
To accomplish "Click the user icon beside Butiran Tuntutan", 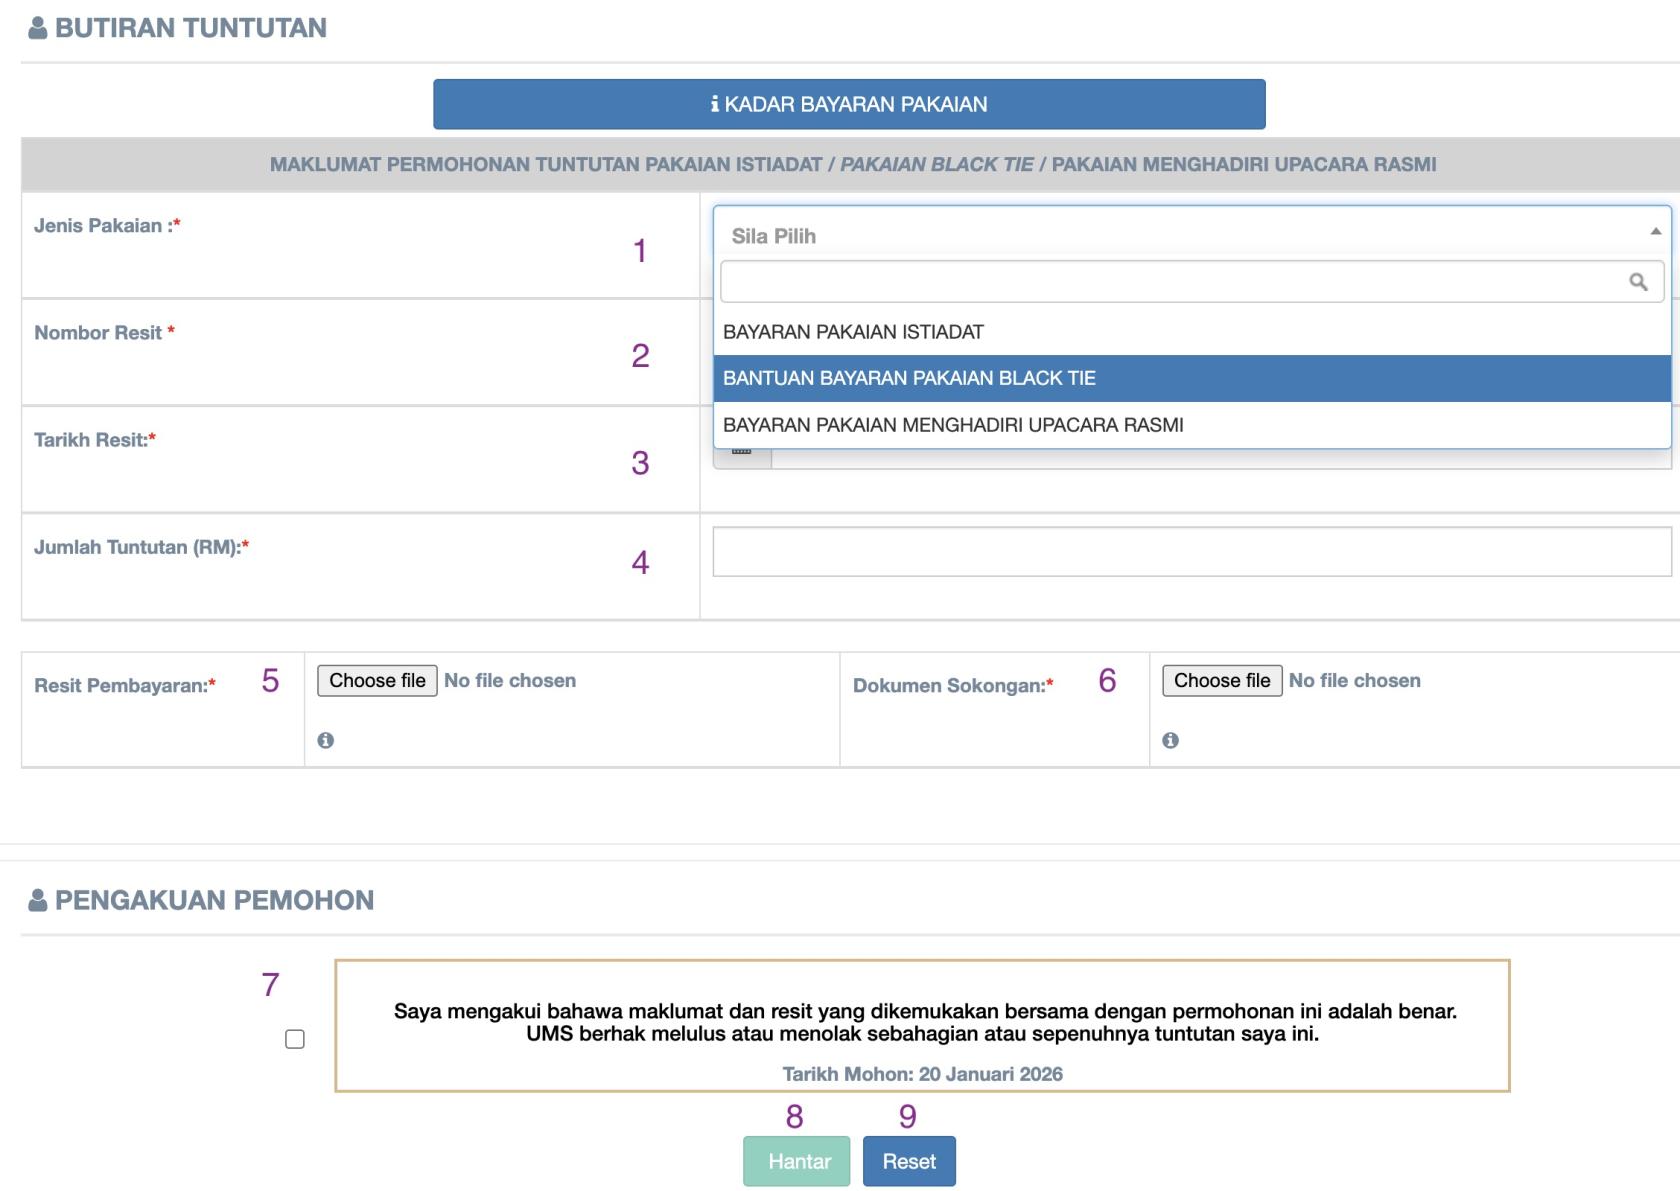I will coord(38,28).
